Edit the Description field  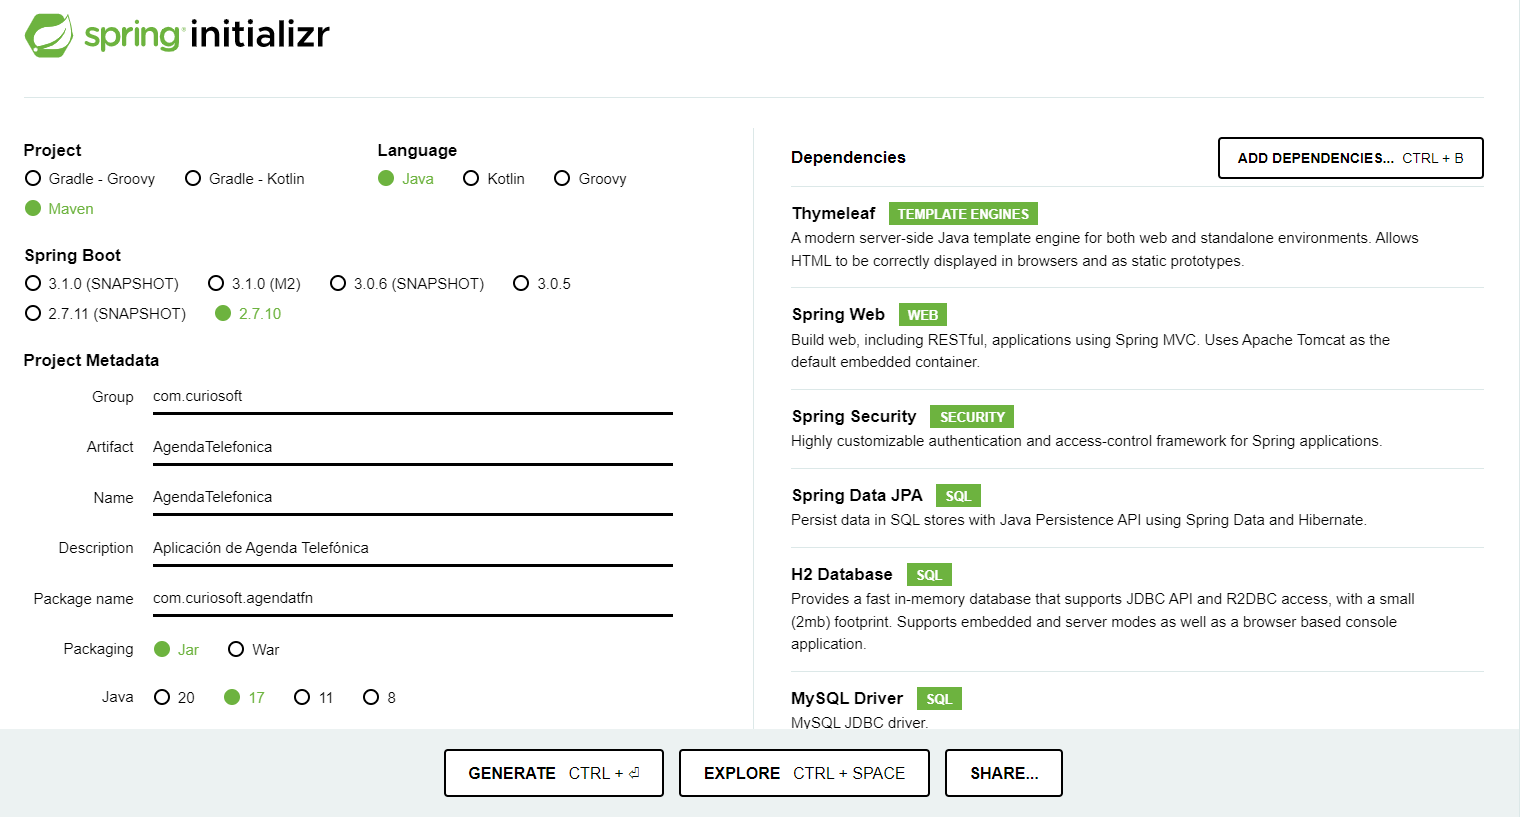pos(412,548)
